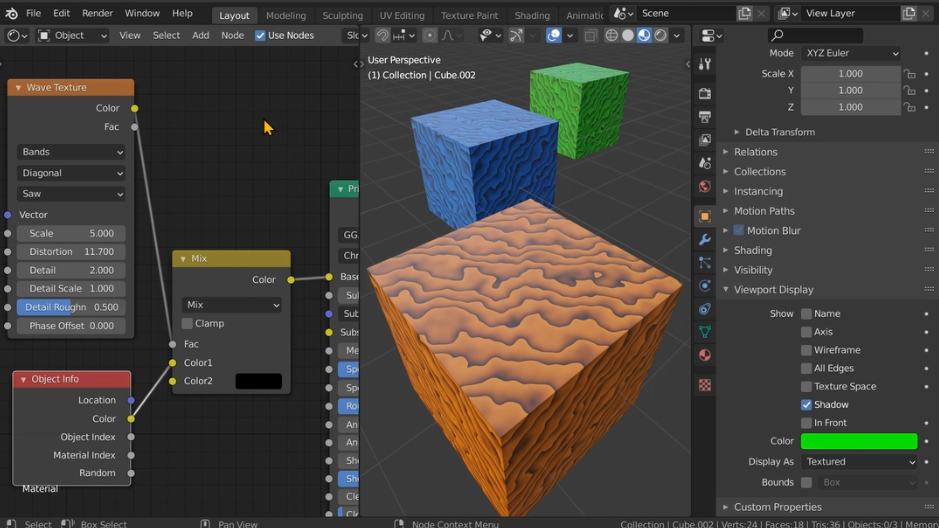Viewport: 939px width, 528px height.
Task: Open the Render properties tab
Action: click(x=705, y=93)
